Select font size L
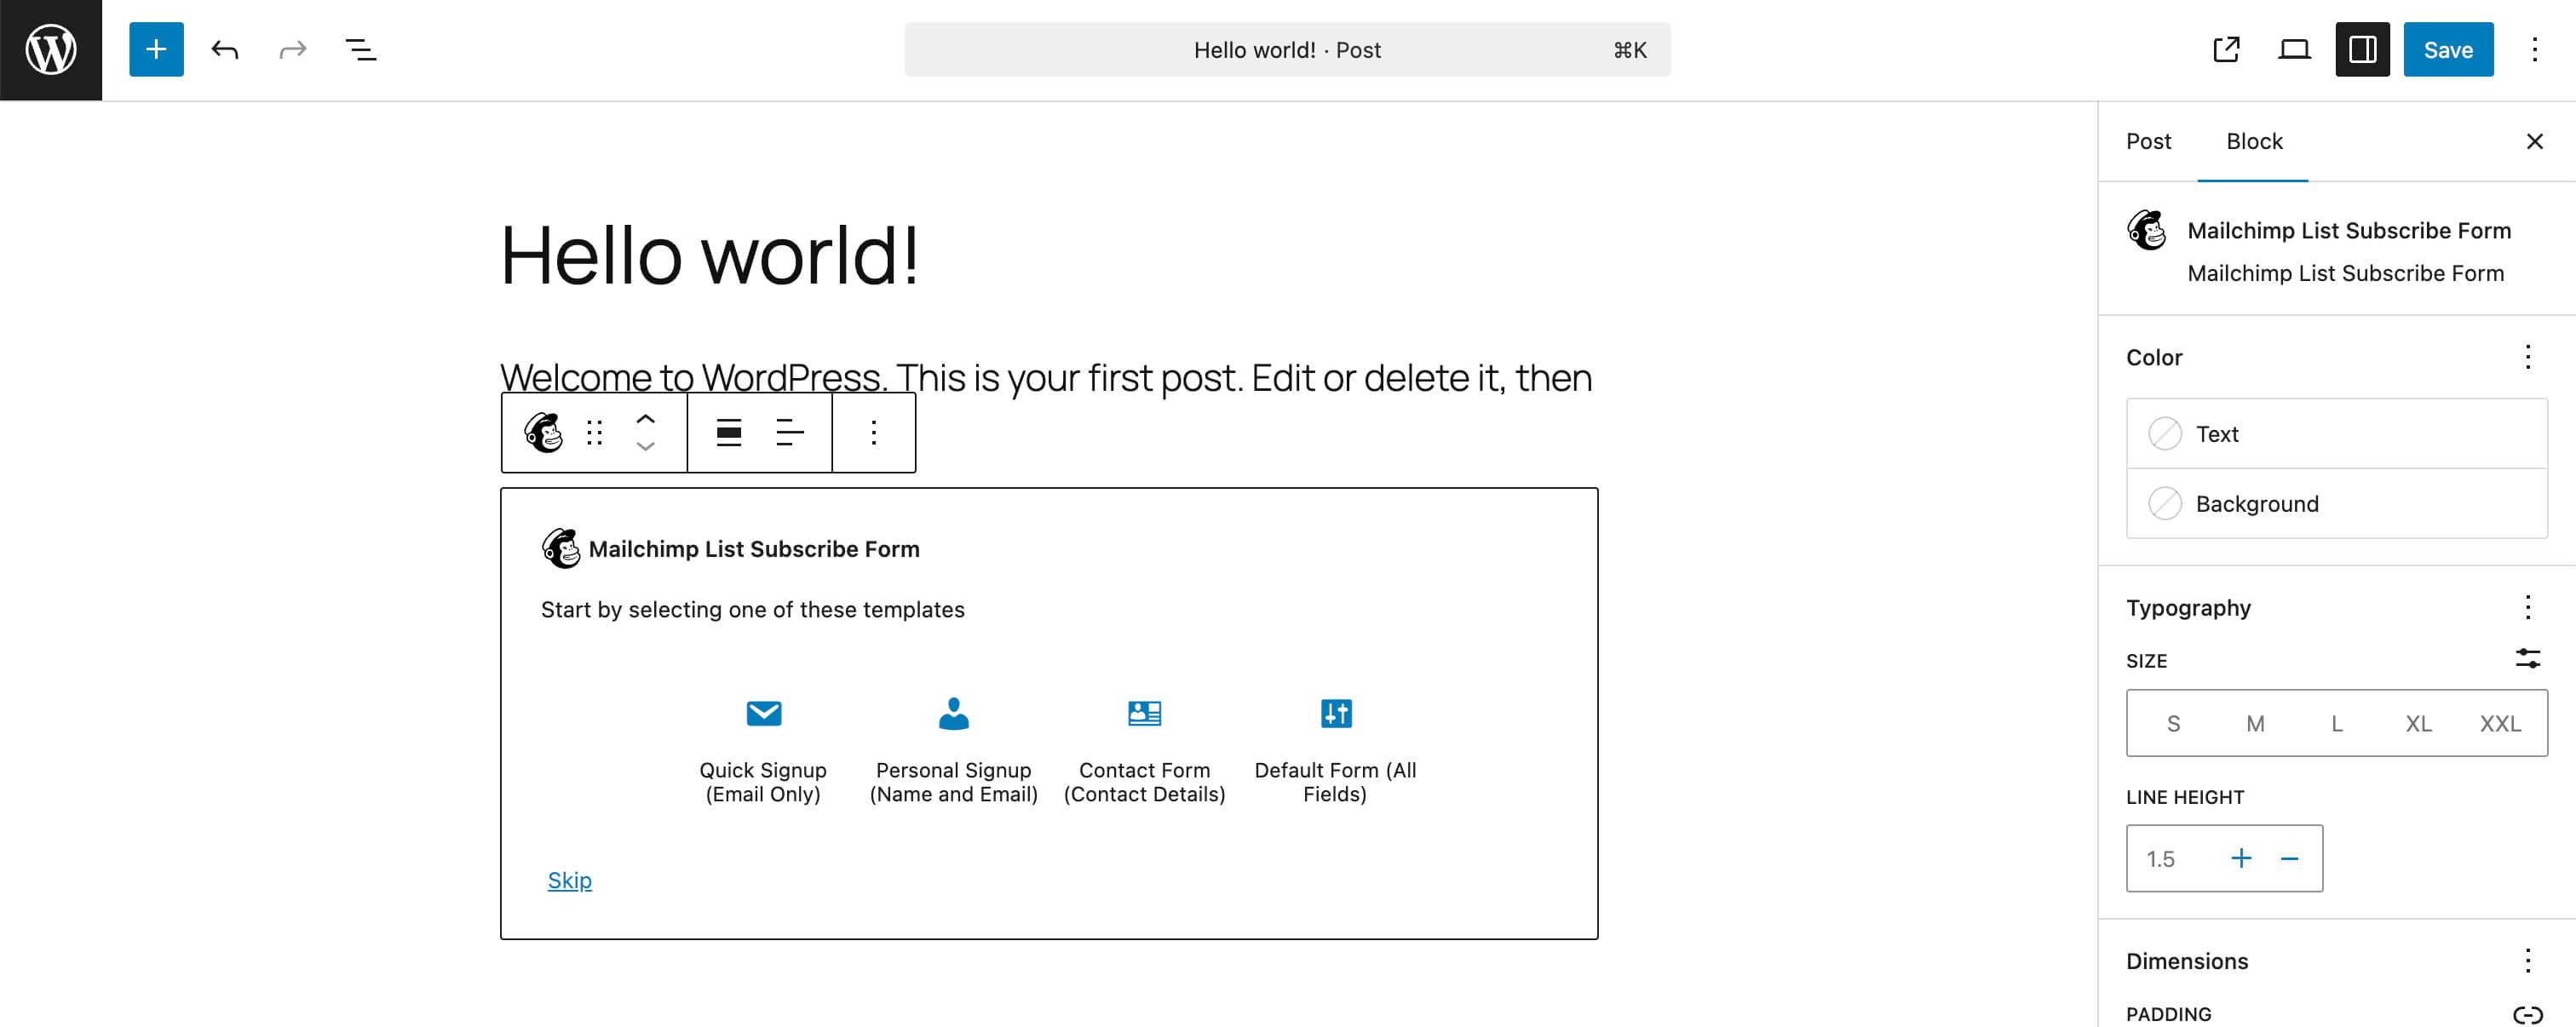2576x1027 pixels. pos(2337,723)
